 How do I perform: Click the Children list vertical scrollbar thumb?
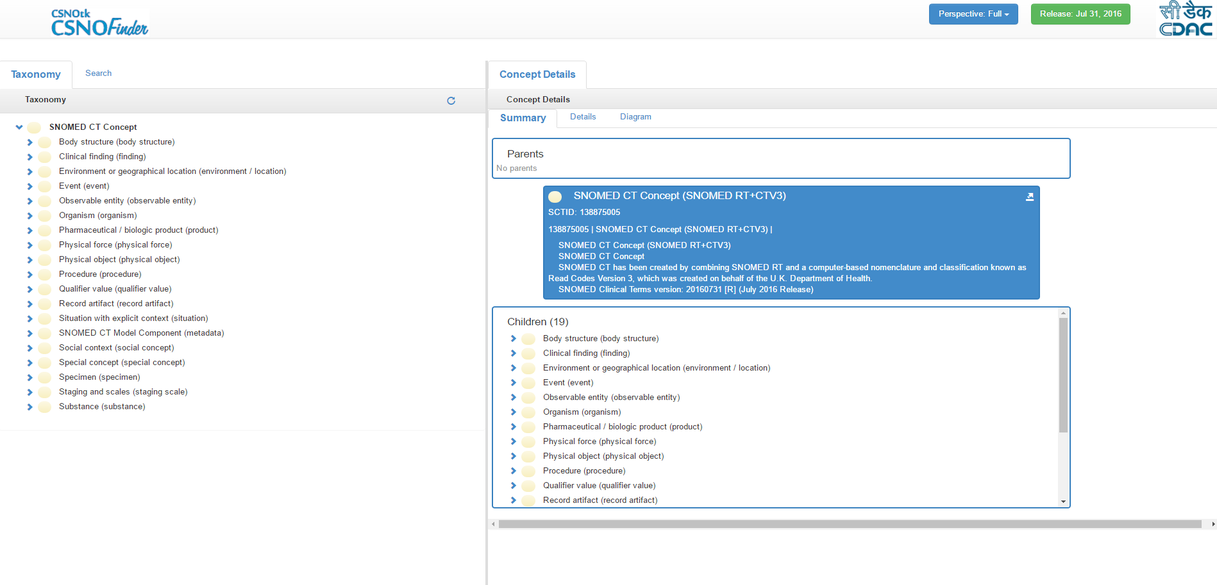click(1063, 375)
